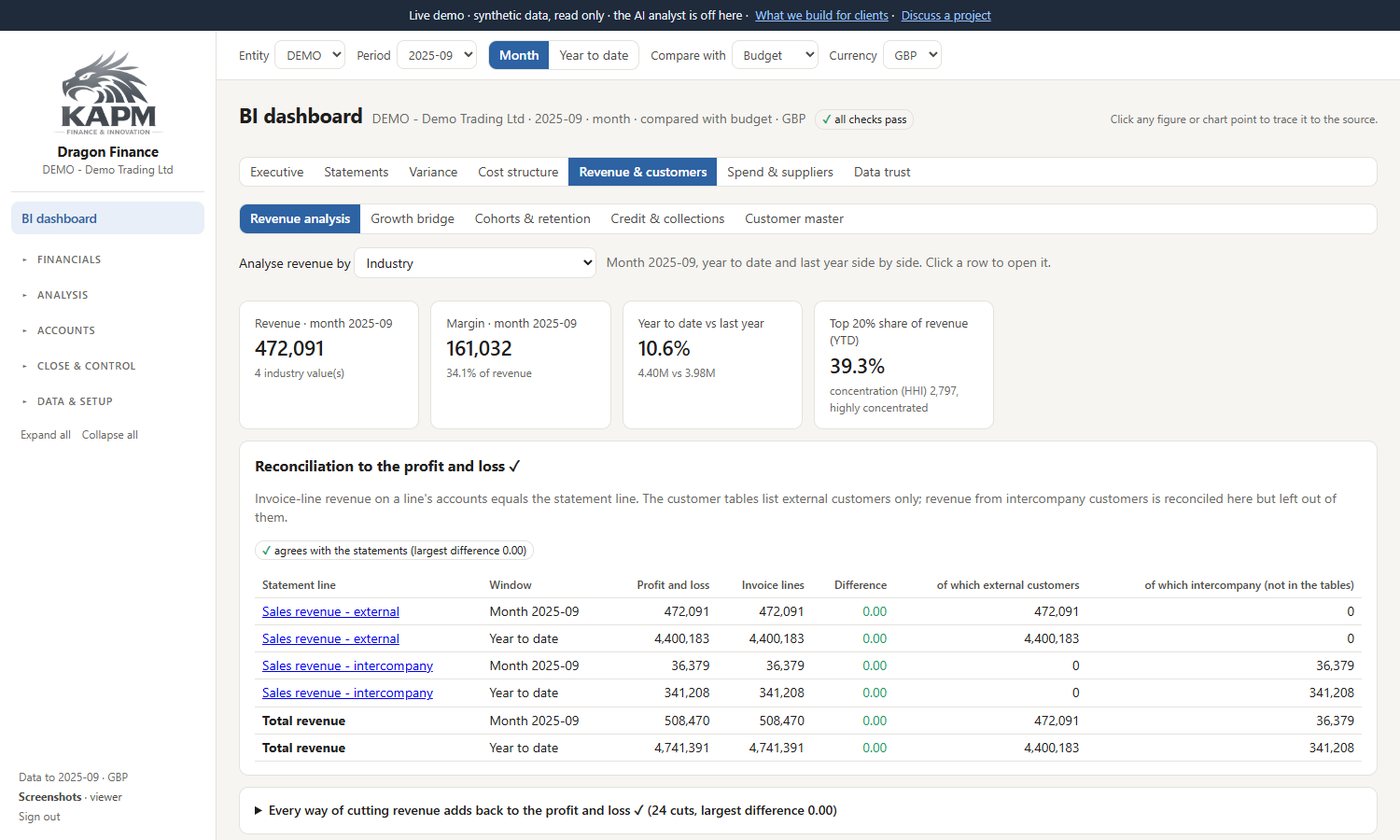
Task: Click the KAPM dragon logo
Action: (x=107, y=93)
